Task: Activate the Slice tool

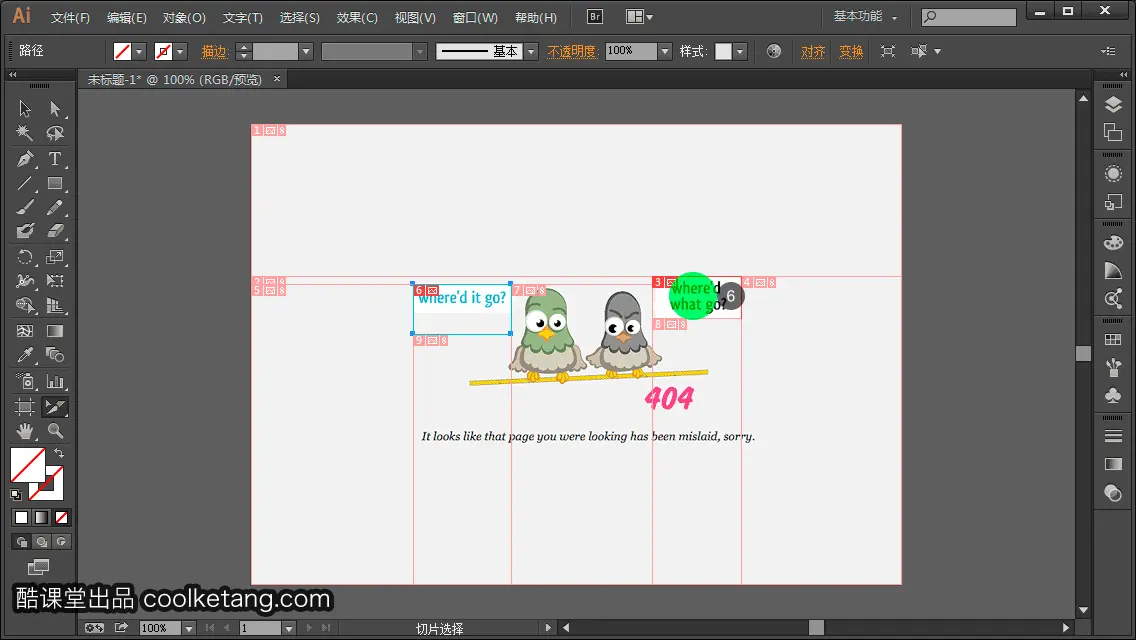Action: click(55, 407)
